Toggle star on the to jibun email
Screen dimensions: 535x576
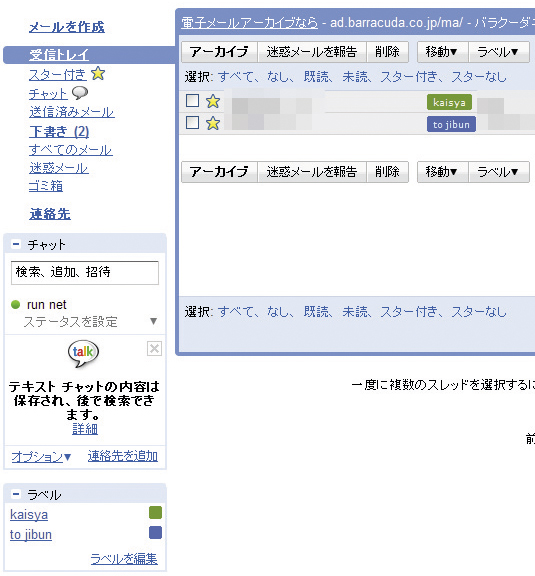[x=213, y=123]
